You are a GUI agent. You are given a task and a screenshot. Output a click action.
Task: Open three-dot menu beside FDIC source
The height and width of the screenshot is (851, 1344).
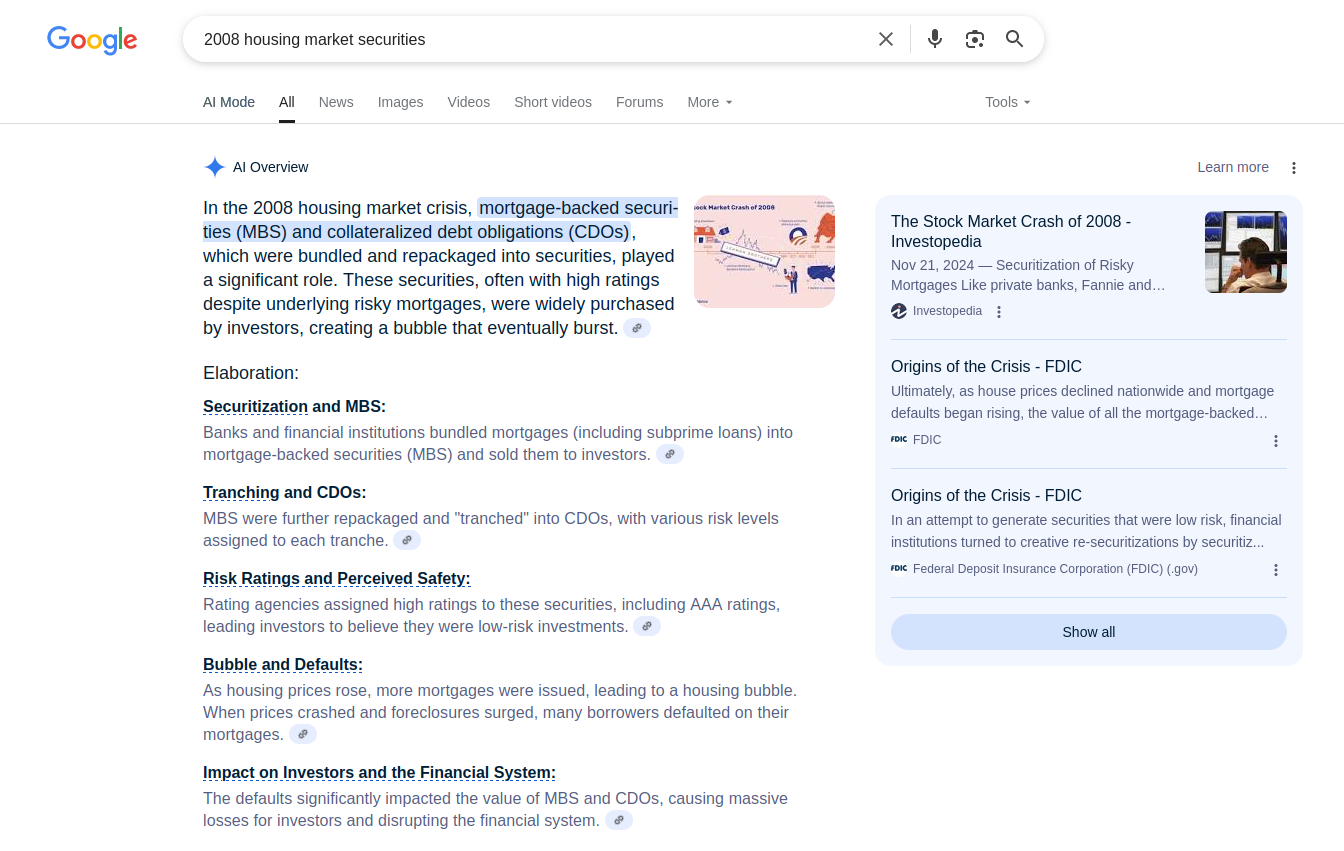coord(1276,441)
